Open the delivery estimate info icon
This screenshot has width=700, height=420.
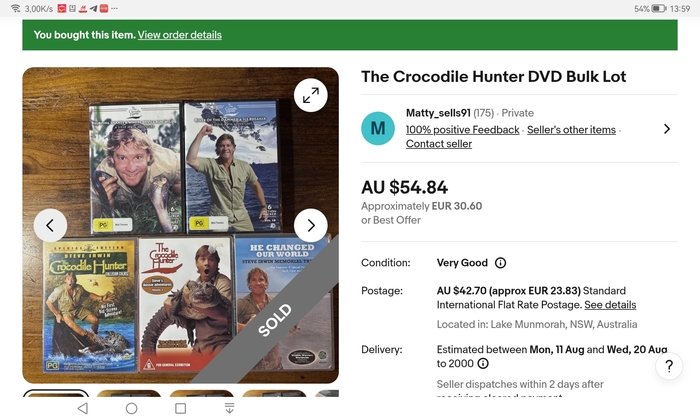coord(483,363)
